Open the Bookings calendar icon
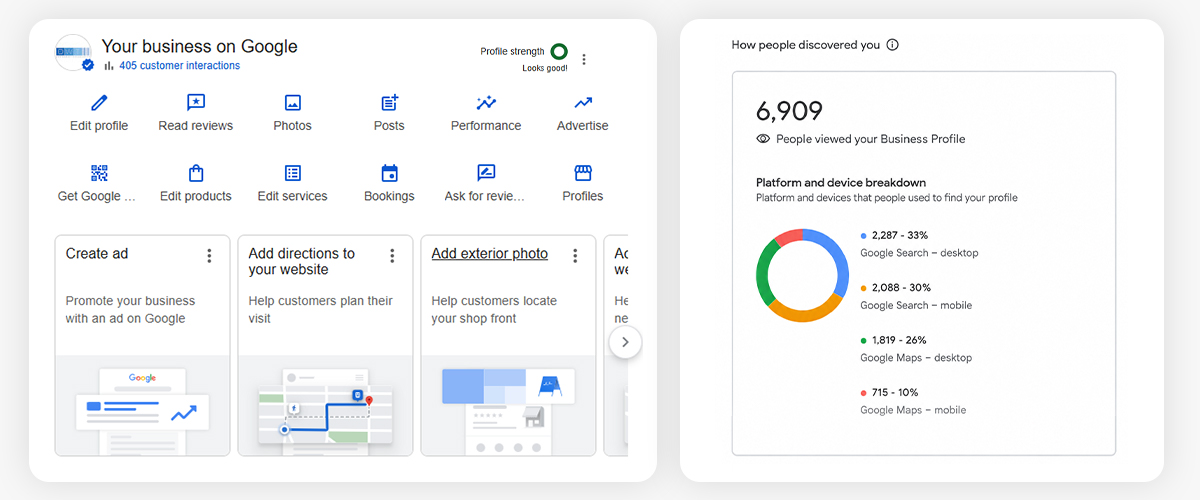This screenshot has height=500, width=1200. point(389,173)
